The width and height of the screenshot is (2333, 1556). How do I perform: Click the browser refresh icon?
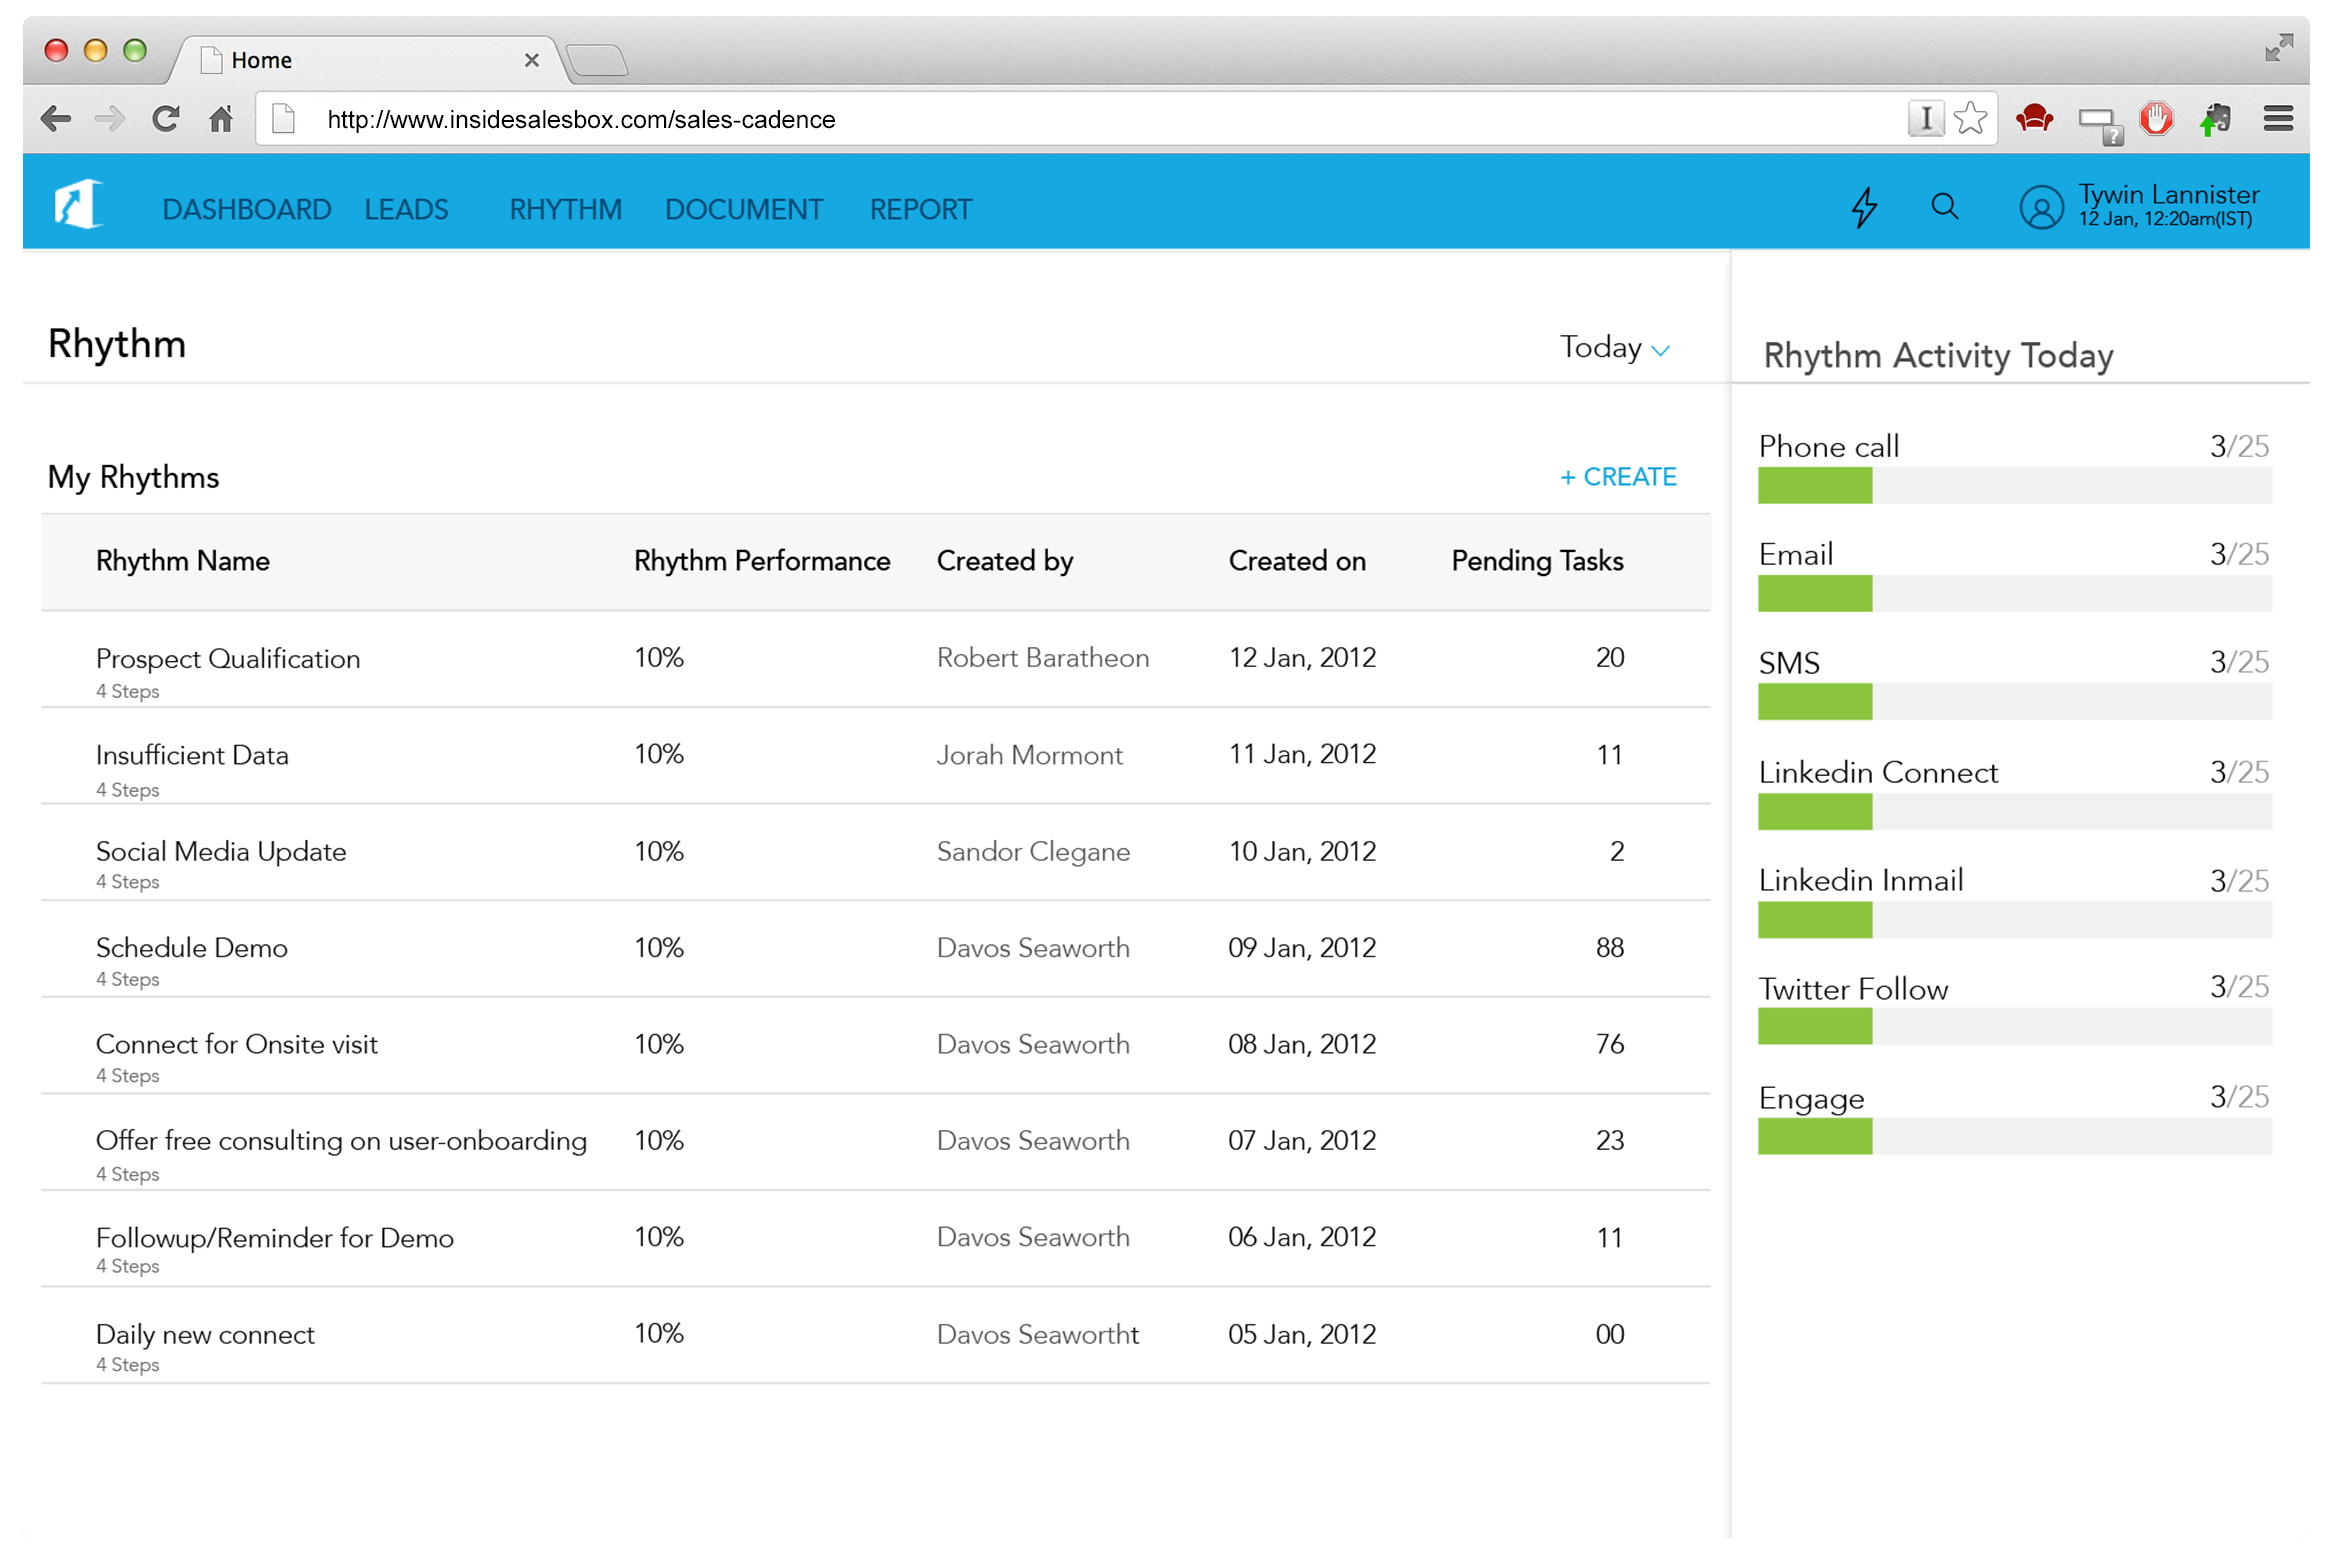[x=165, y=118]
